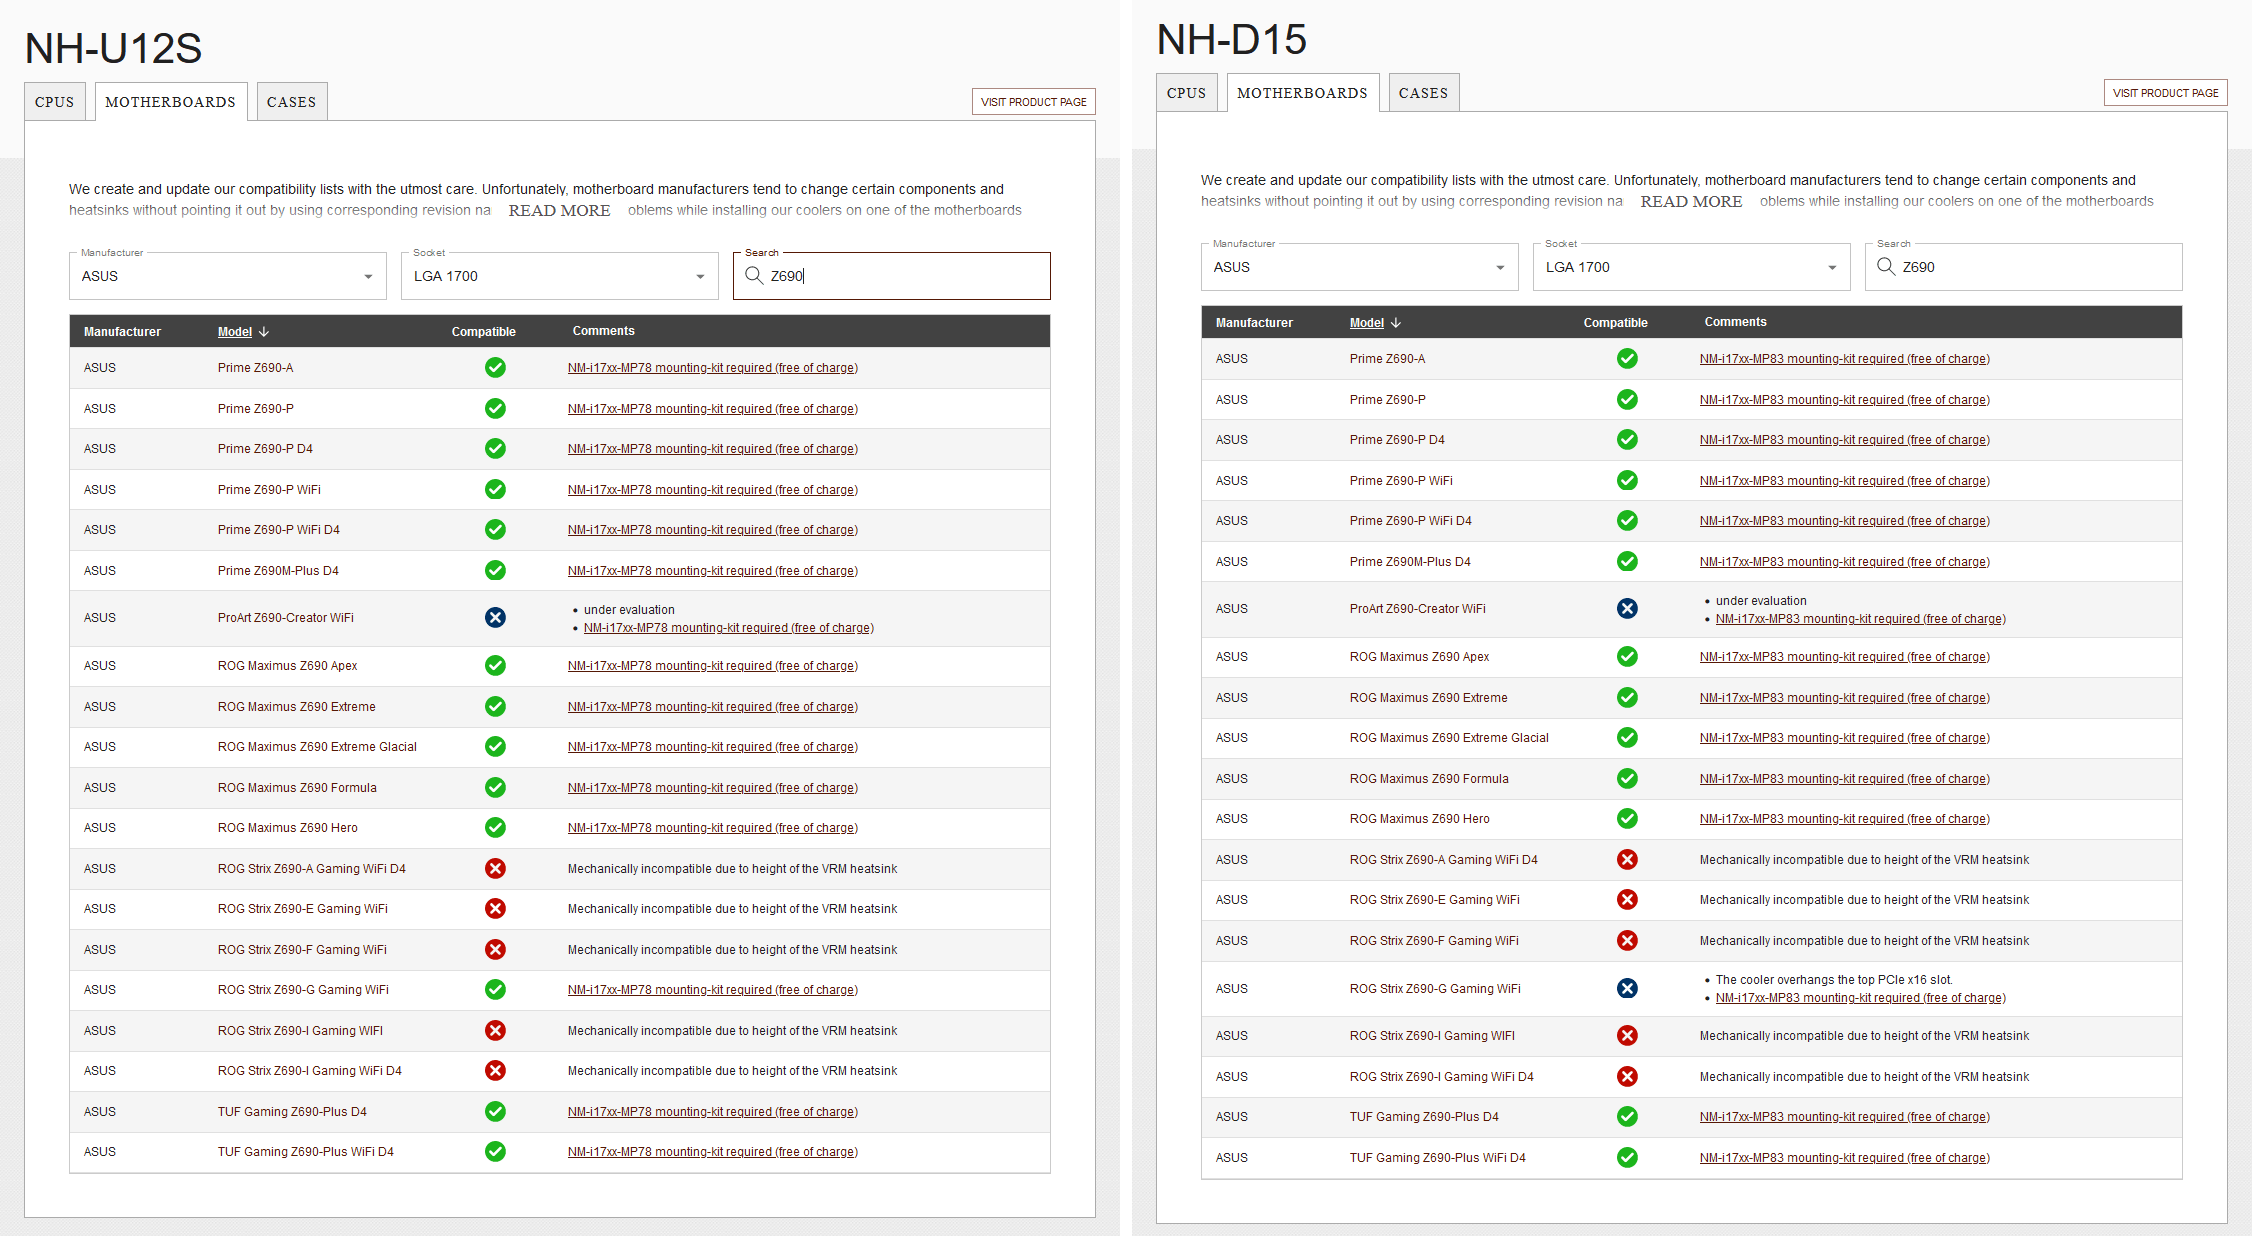This screenshot has height=1236, width=2252.
Task: Open NM-i17xx-MP83 kit link for TUF Gaming Z690-Plus D4
Action: [x=1845, y=1117]
